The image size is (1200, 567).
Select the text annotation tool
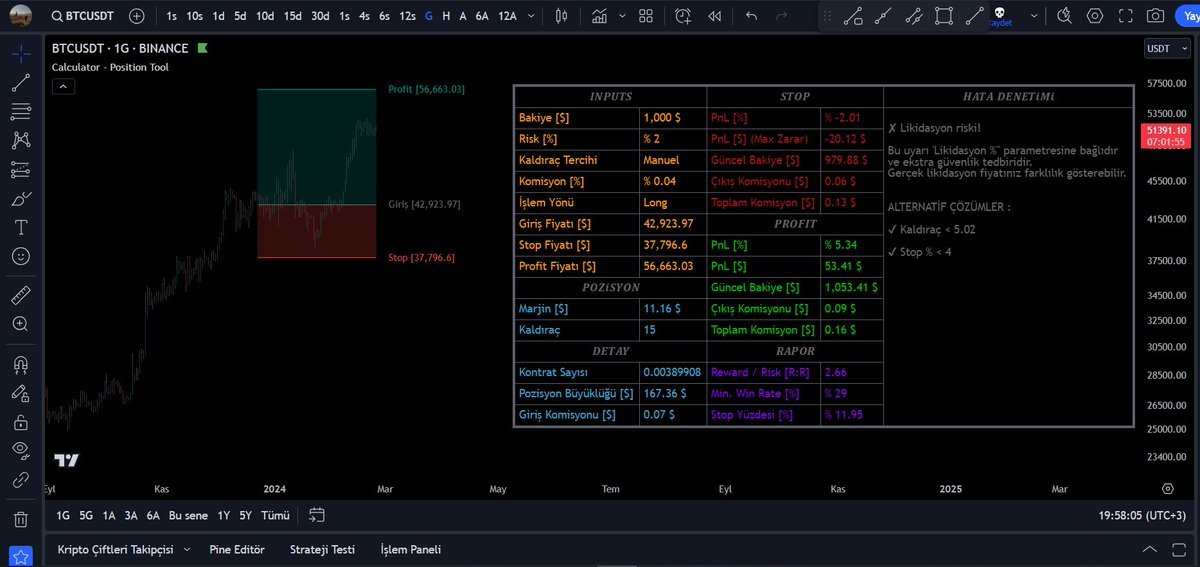point(20,227)
